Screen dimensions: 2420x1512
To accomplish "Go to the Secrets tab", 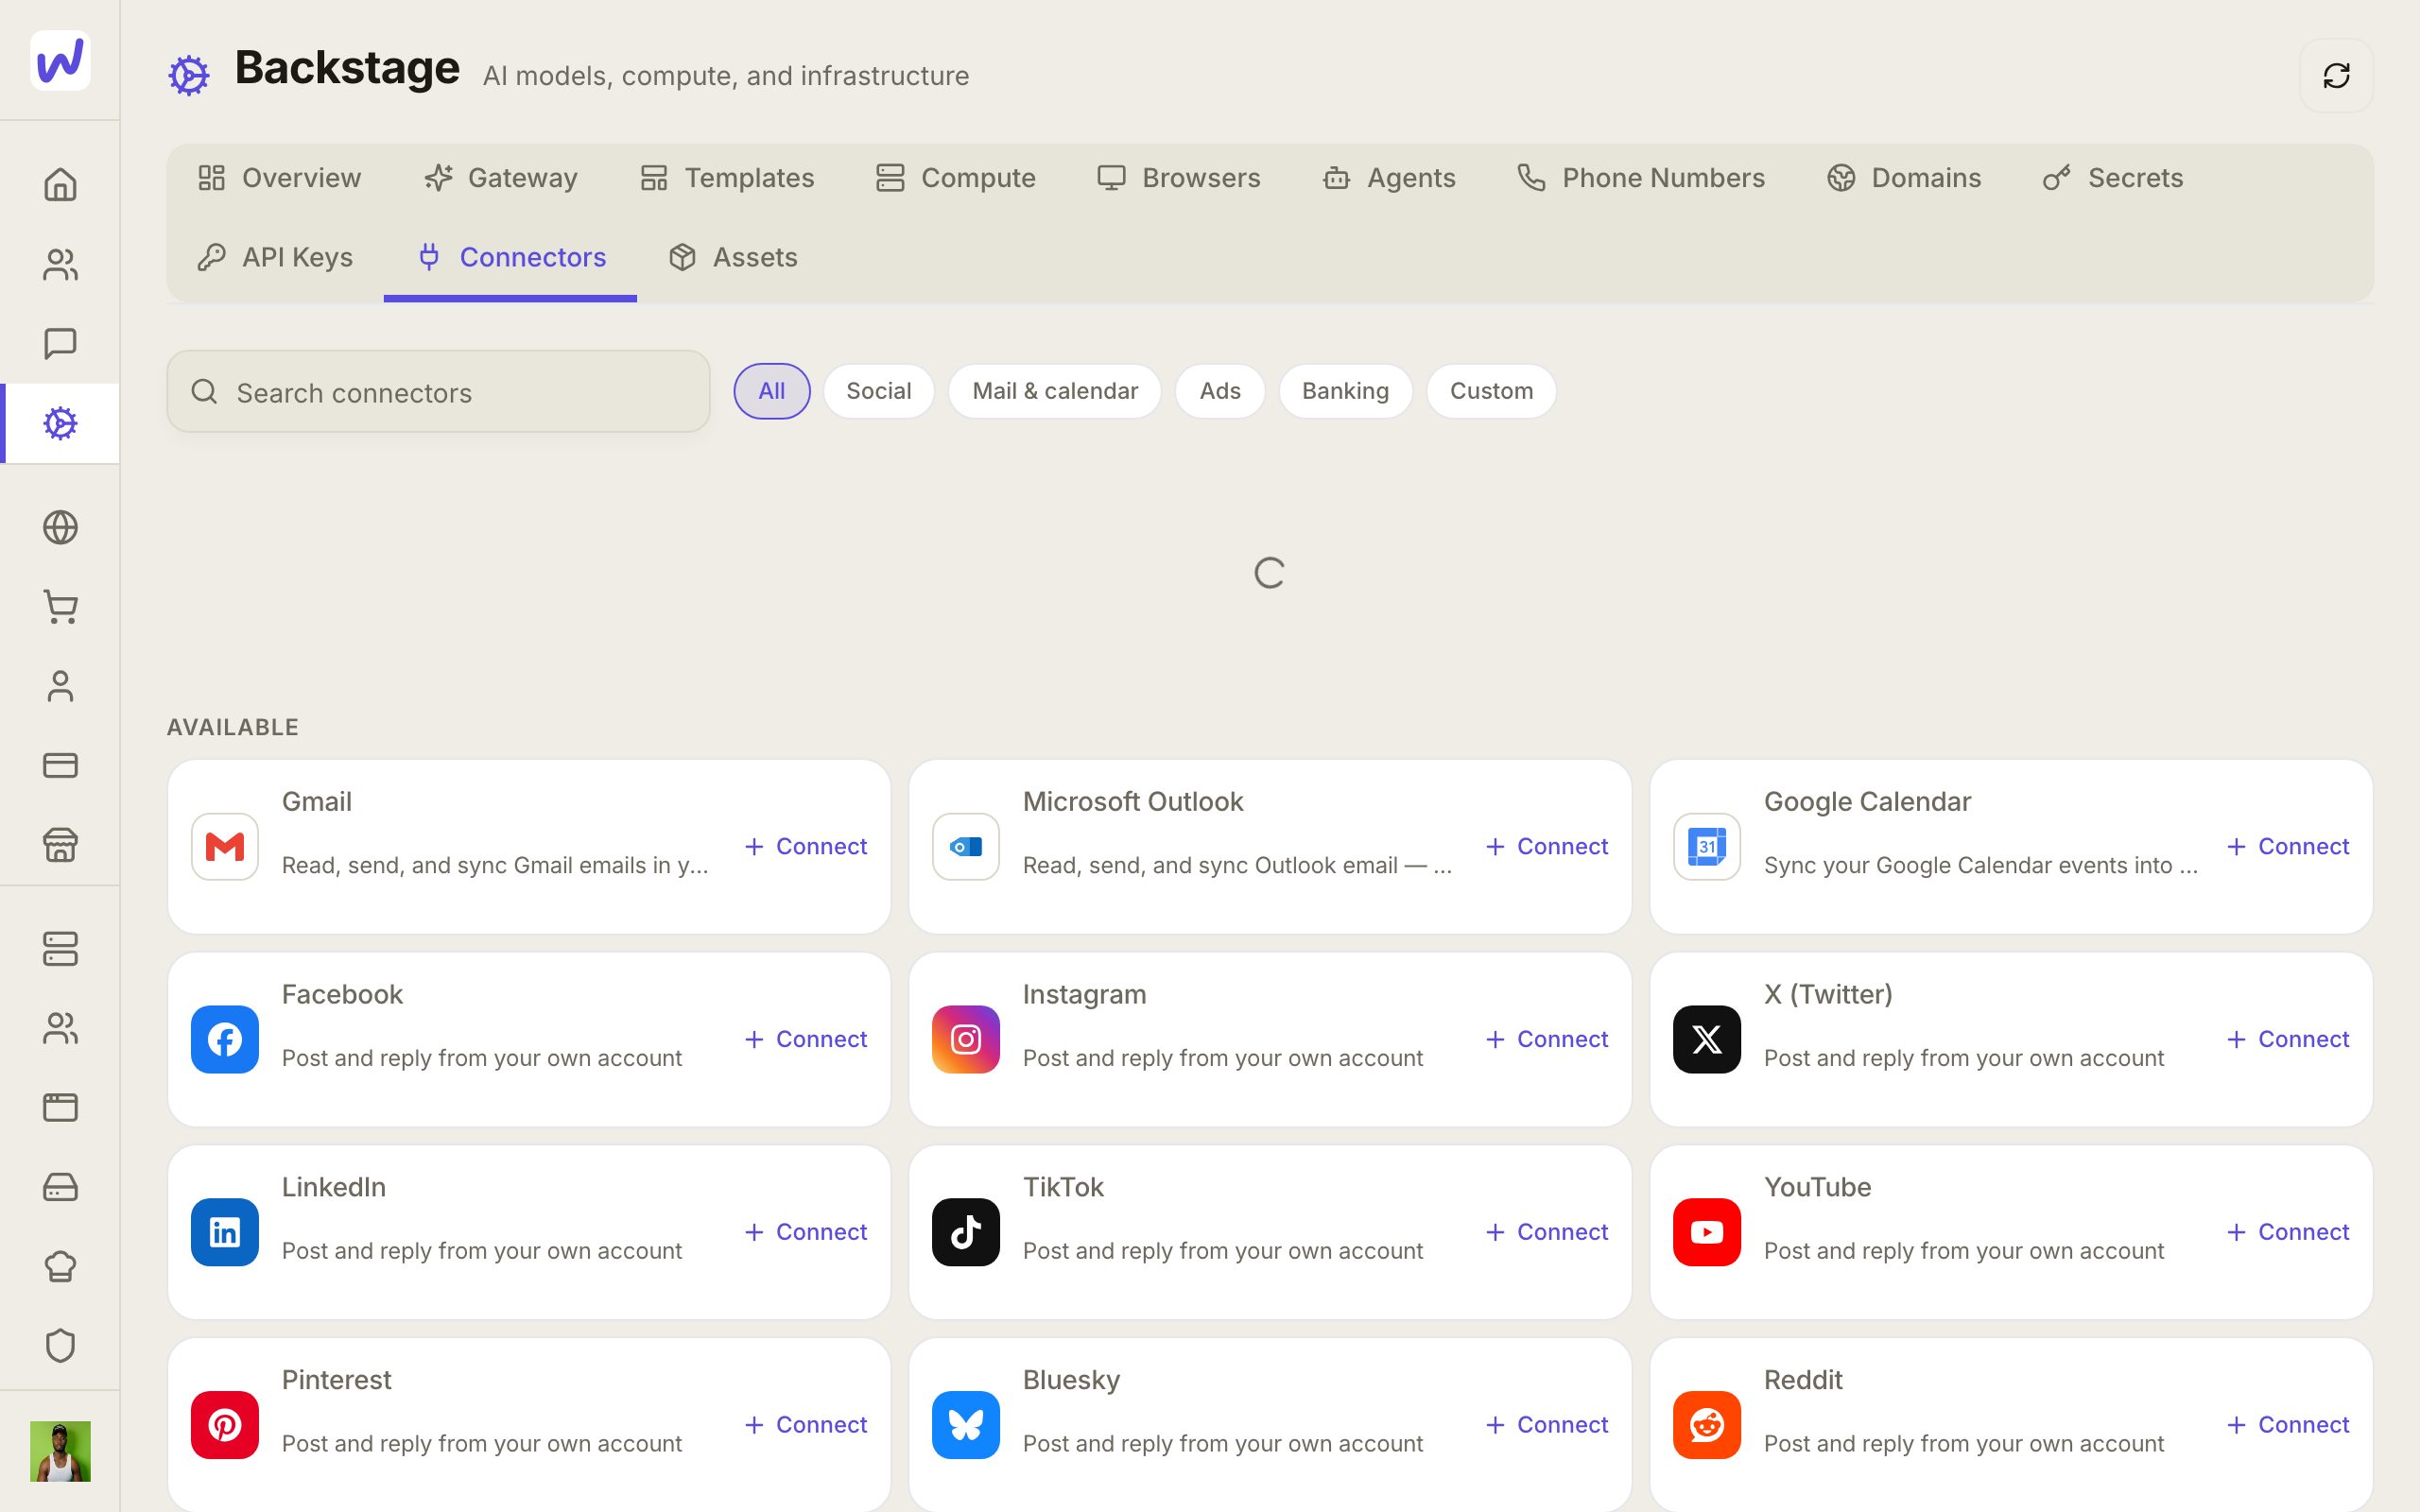I will pos(2113,178).
